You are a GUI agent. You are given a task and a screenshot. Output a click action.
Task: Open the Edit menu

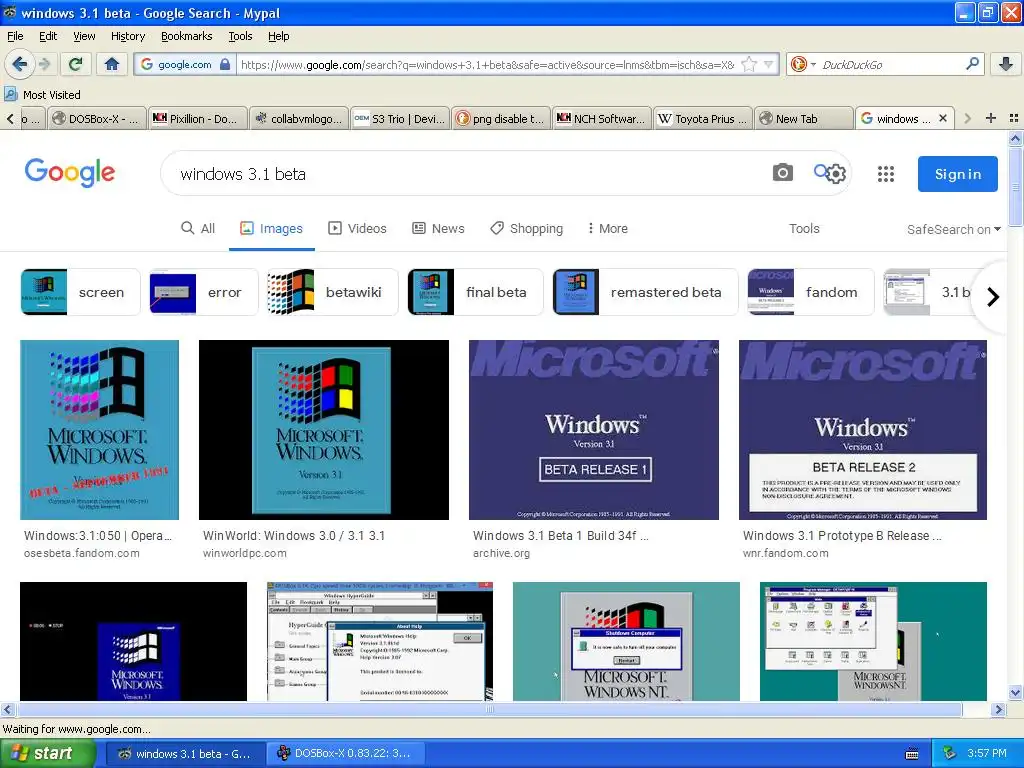(x=48, y=36)
